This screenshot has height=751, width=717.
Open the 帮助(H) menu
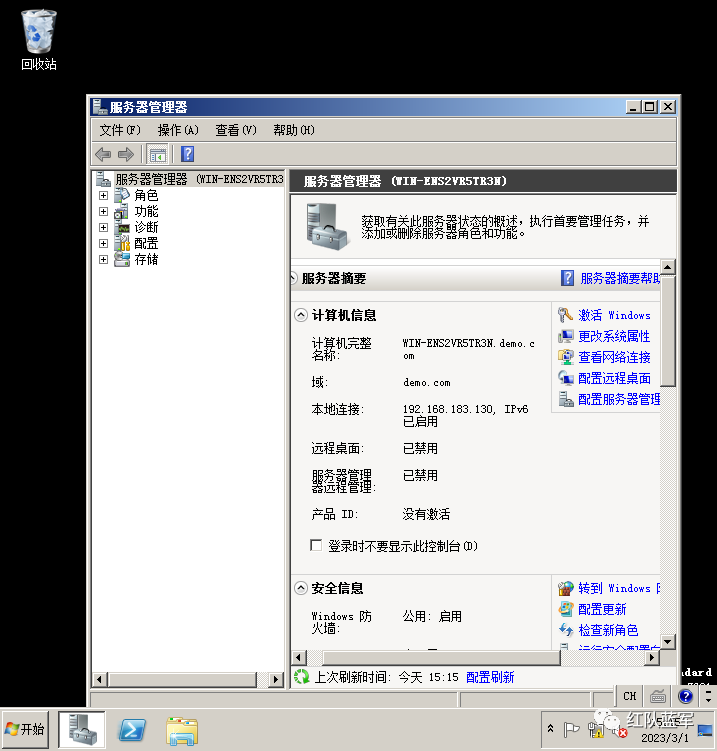pos(294,130)
